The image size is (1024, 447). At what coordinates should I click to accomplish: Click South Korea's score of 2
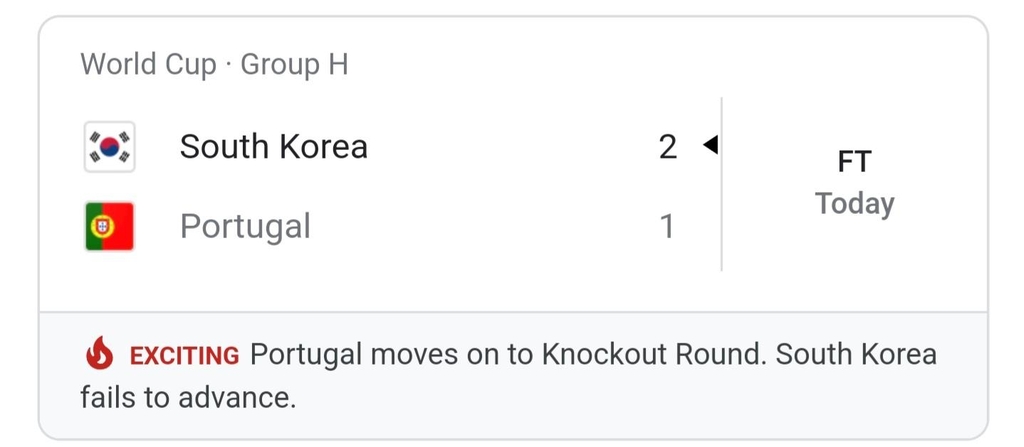tap(667, 147)
